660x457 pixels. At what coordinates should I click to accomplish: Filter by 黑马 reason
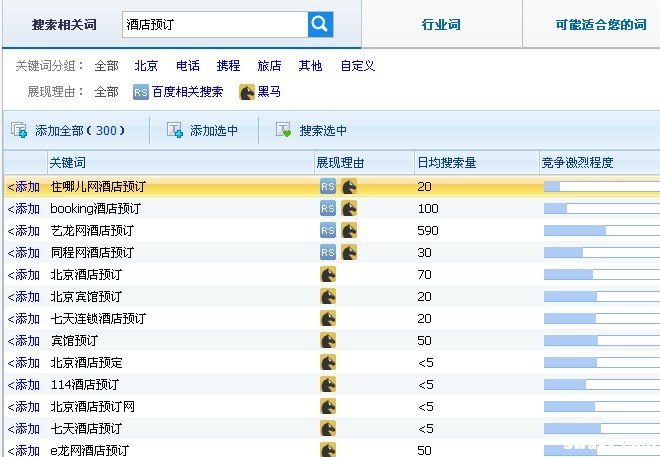(269, 92)
